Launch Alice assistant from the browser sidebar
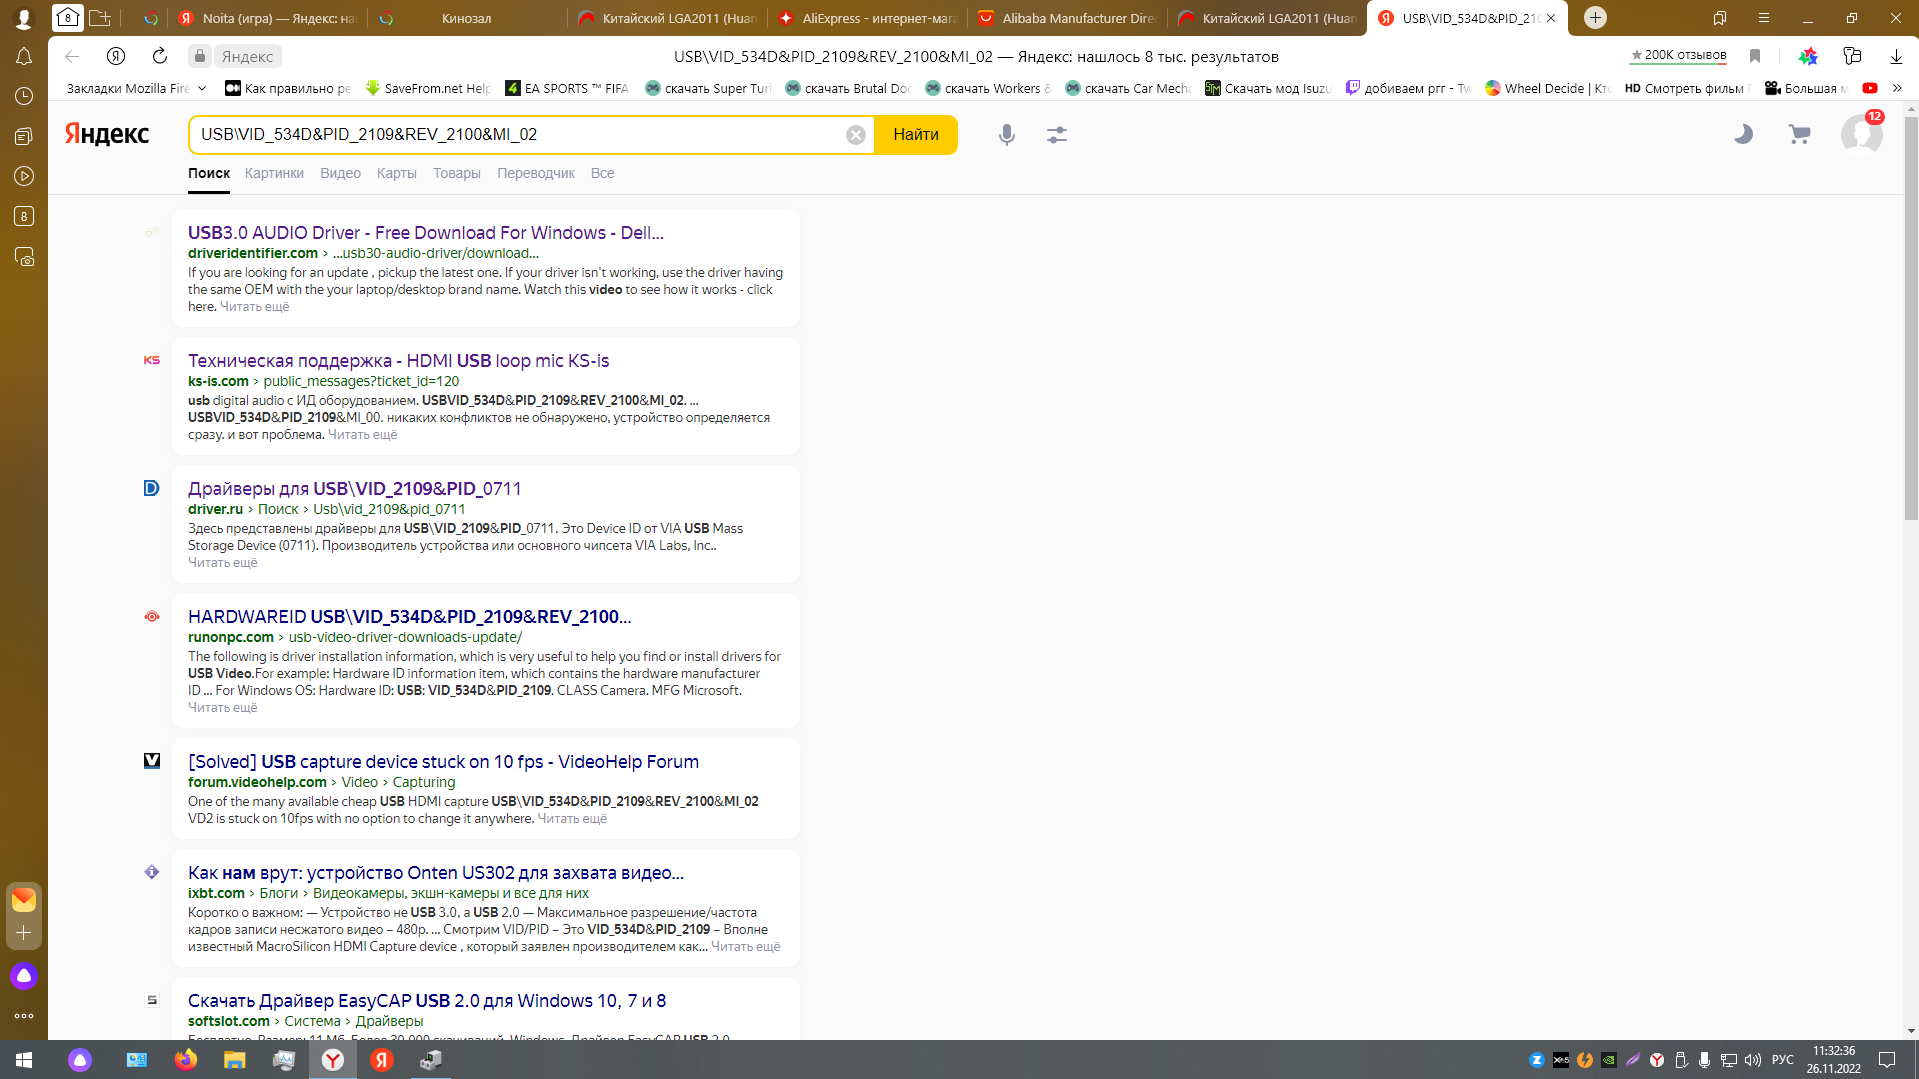The height and width of the screenshot is (1079, 1919). [x=24, y=976]
